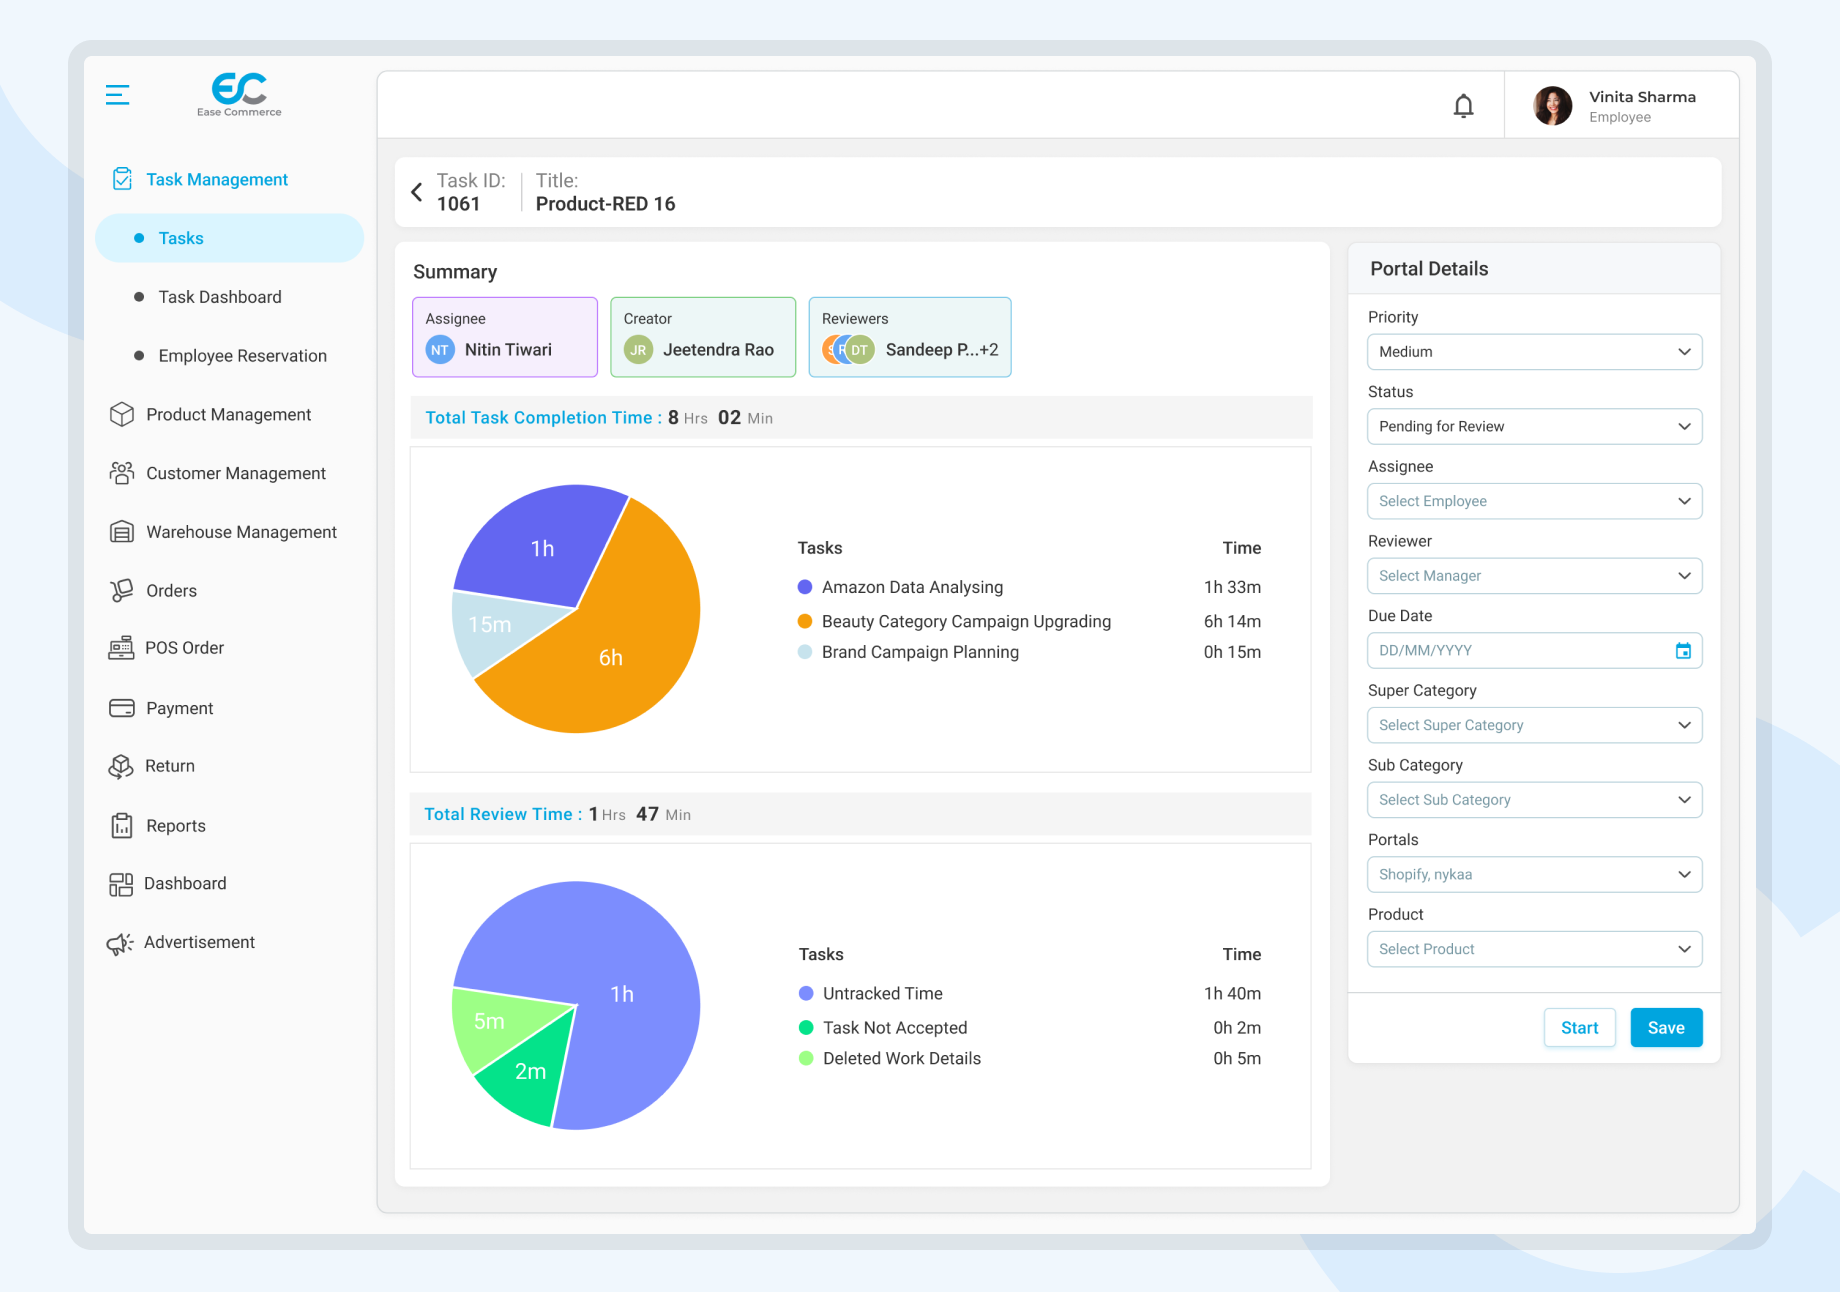Open the notifications bell
The image size is (1840, 1292).
point(1463,106)
